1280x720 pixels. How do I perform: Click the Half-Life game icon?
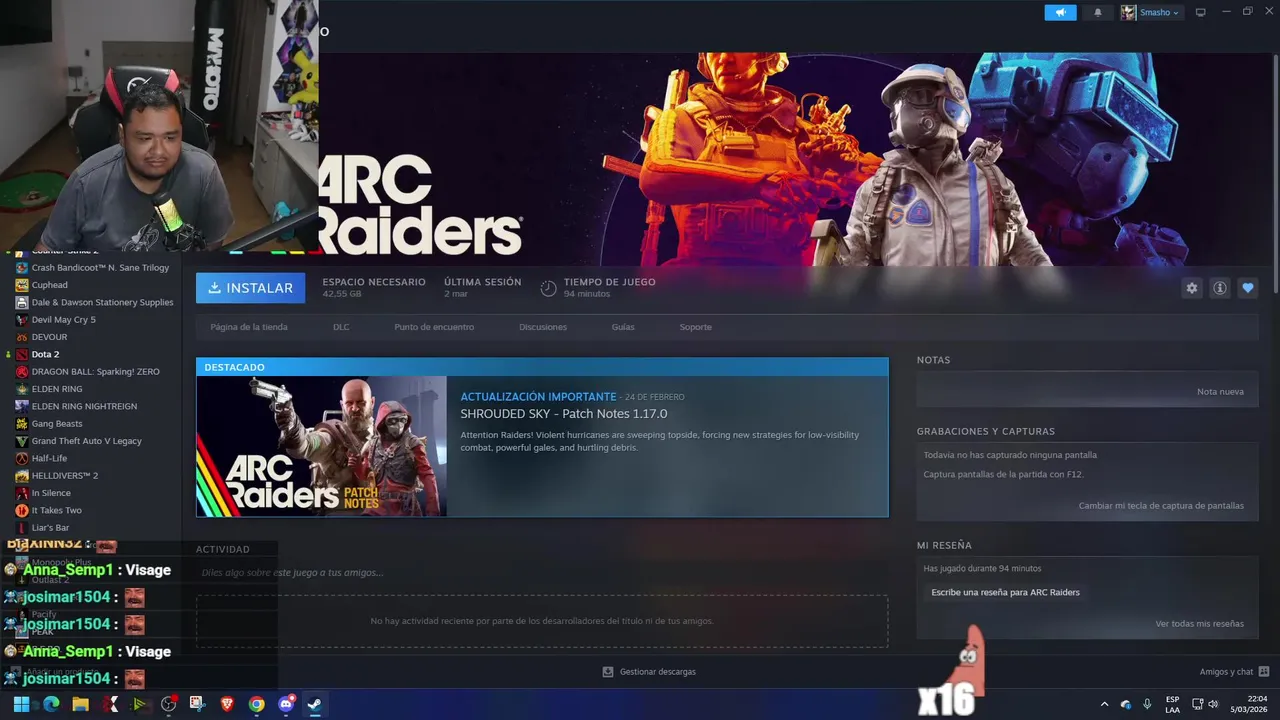click(22, 458)
